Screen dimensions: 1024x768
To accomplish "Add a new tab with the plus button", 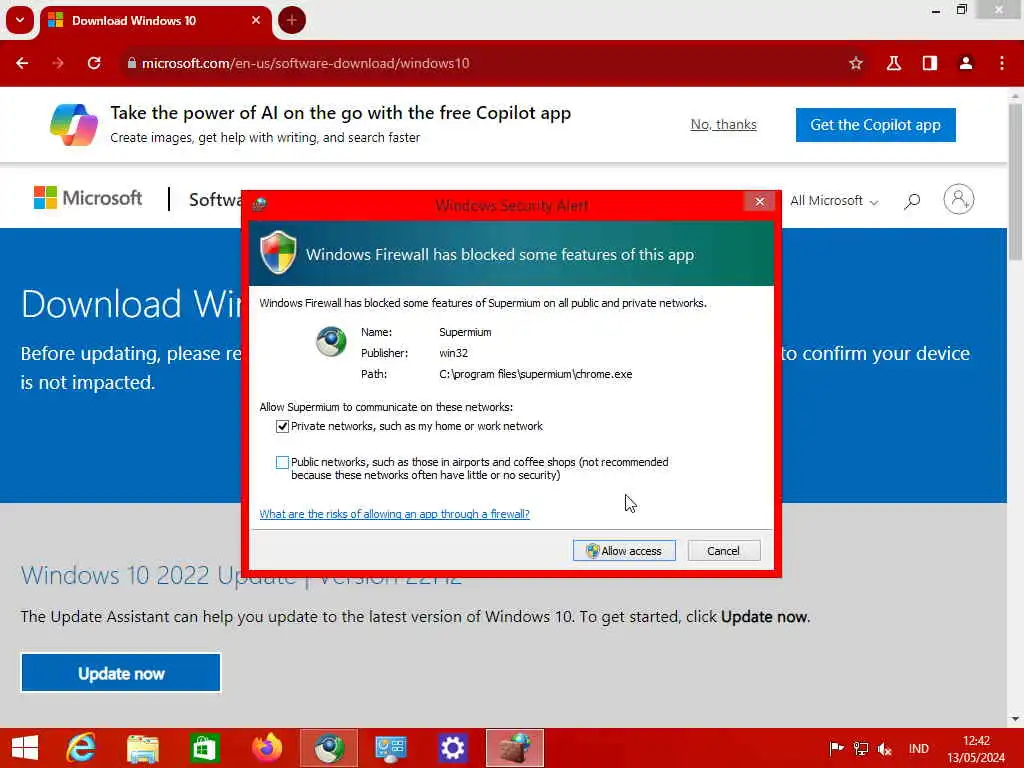I will [292, 20].
